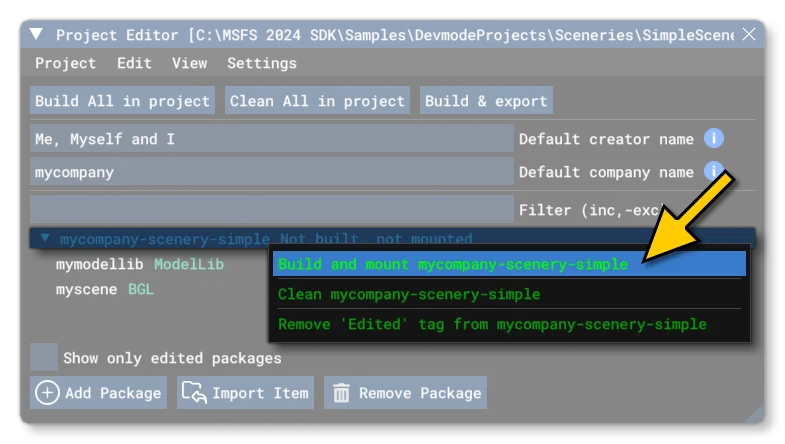Open the View menu
This screenshot has width=785, height=444.
pos(189,63)
